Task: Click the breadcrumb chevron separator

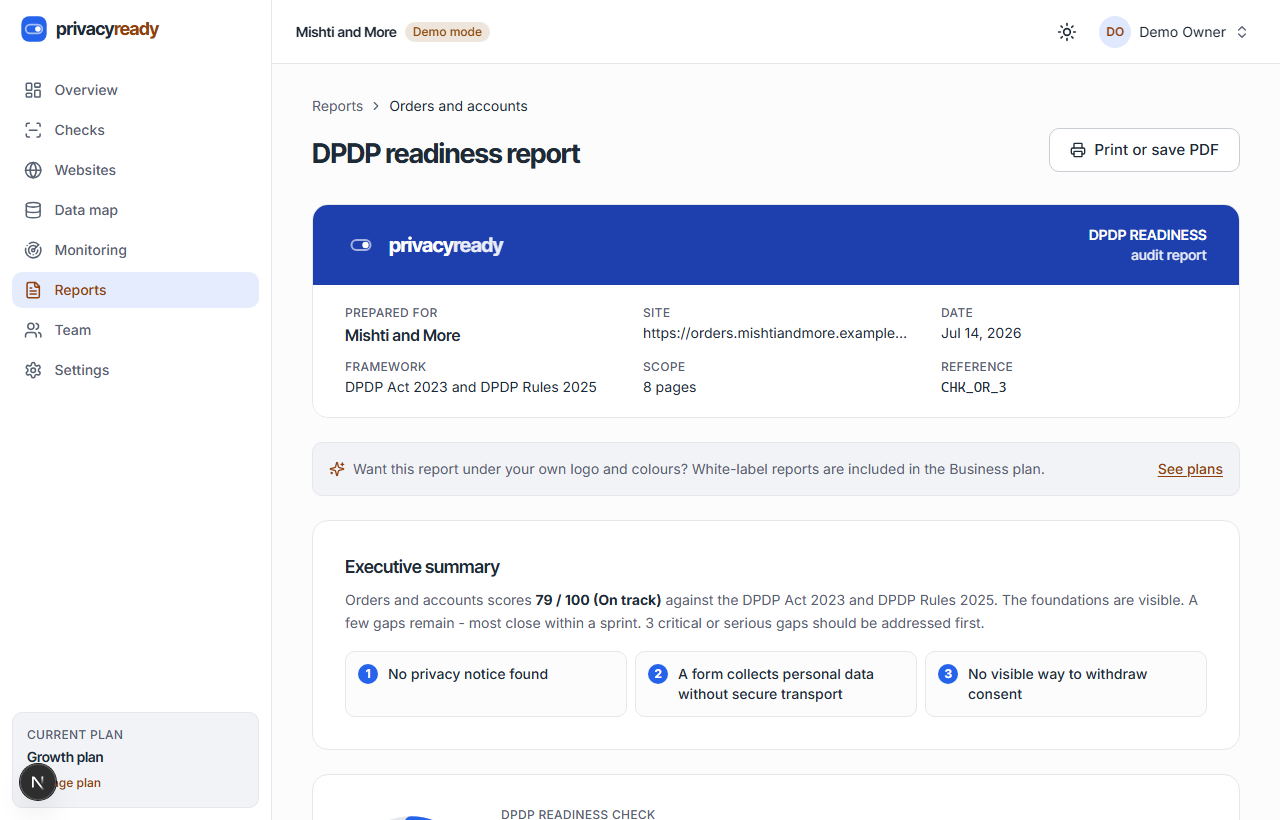Action: [x=376, y=106]
